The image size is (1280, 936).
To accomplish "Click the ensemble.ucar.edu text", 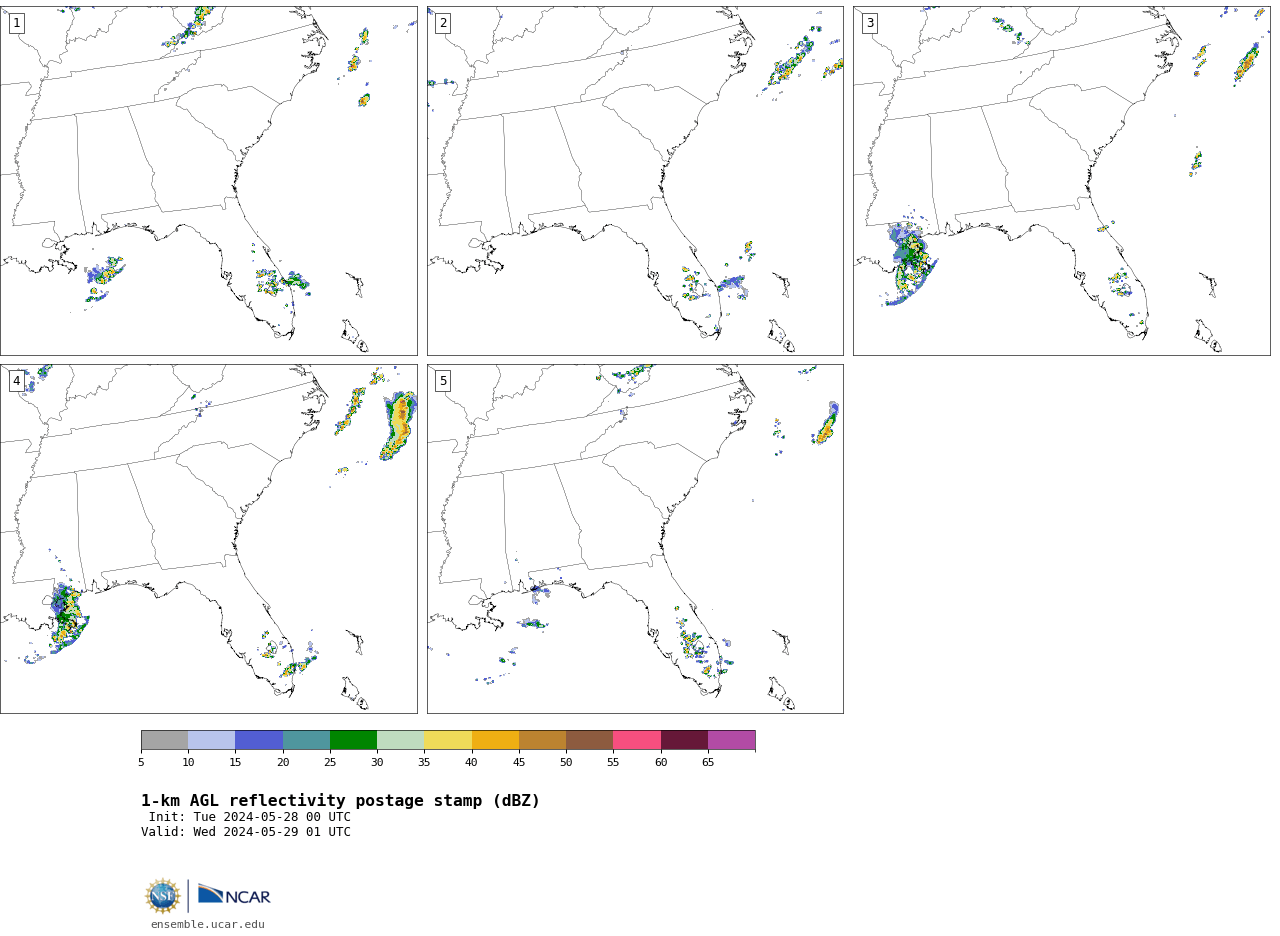I will coord(208,924).
